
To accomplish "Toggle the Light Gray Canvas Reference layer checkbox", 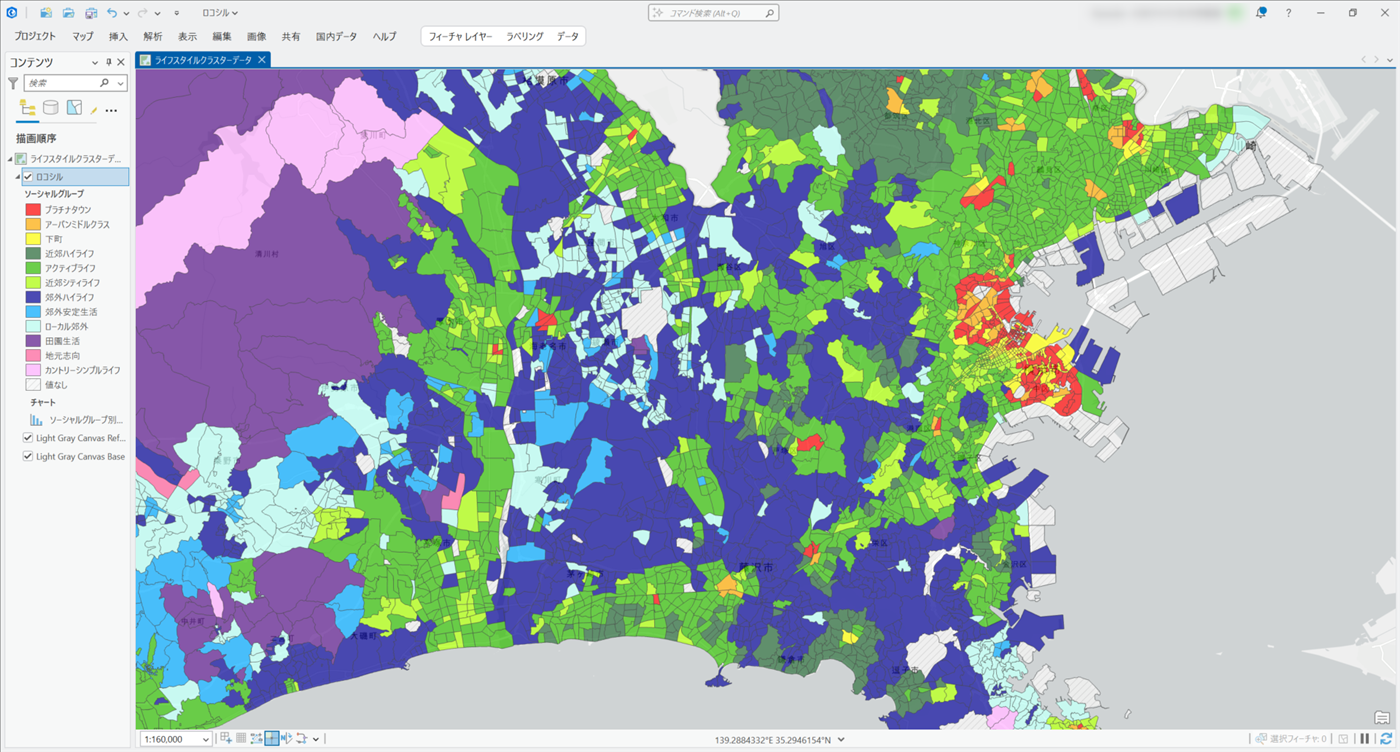I will [x=28, y=438].
